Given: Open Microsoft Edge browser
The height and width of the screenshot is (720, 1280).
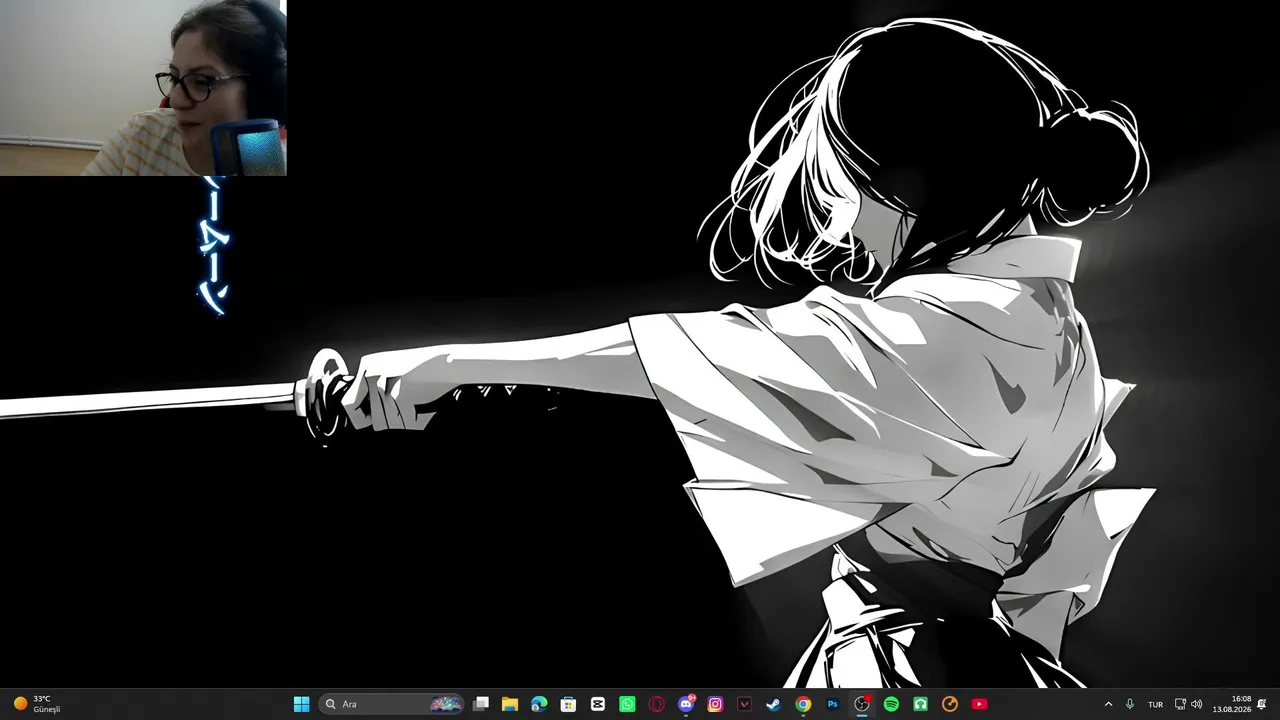Looking at the screenshot, I should (x=539, y=704).
